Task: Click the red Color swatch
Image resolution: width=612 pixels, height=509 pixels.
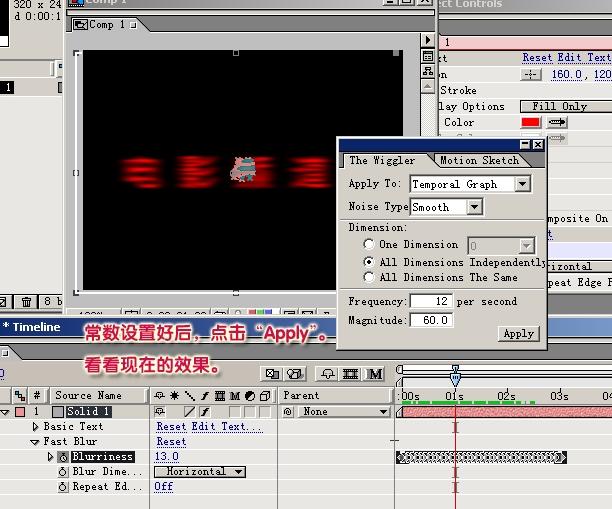Action: (x=530, y=122)
